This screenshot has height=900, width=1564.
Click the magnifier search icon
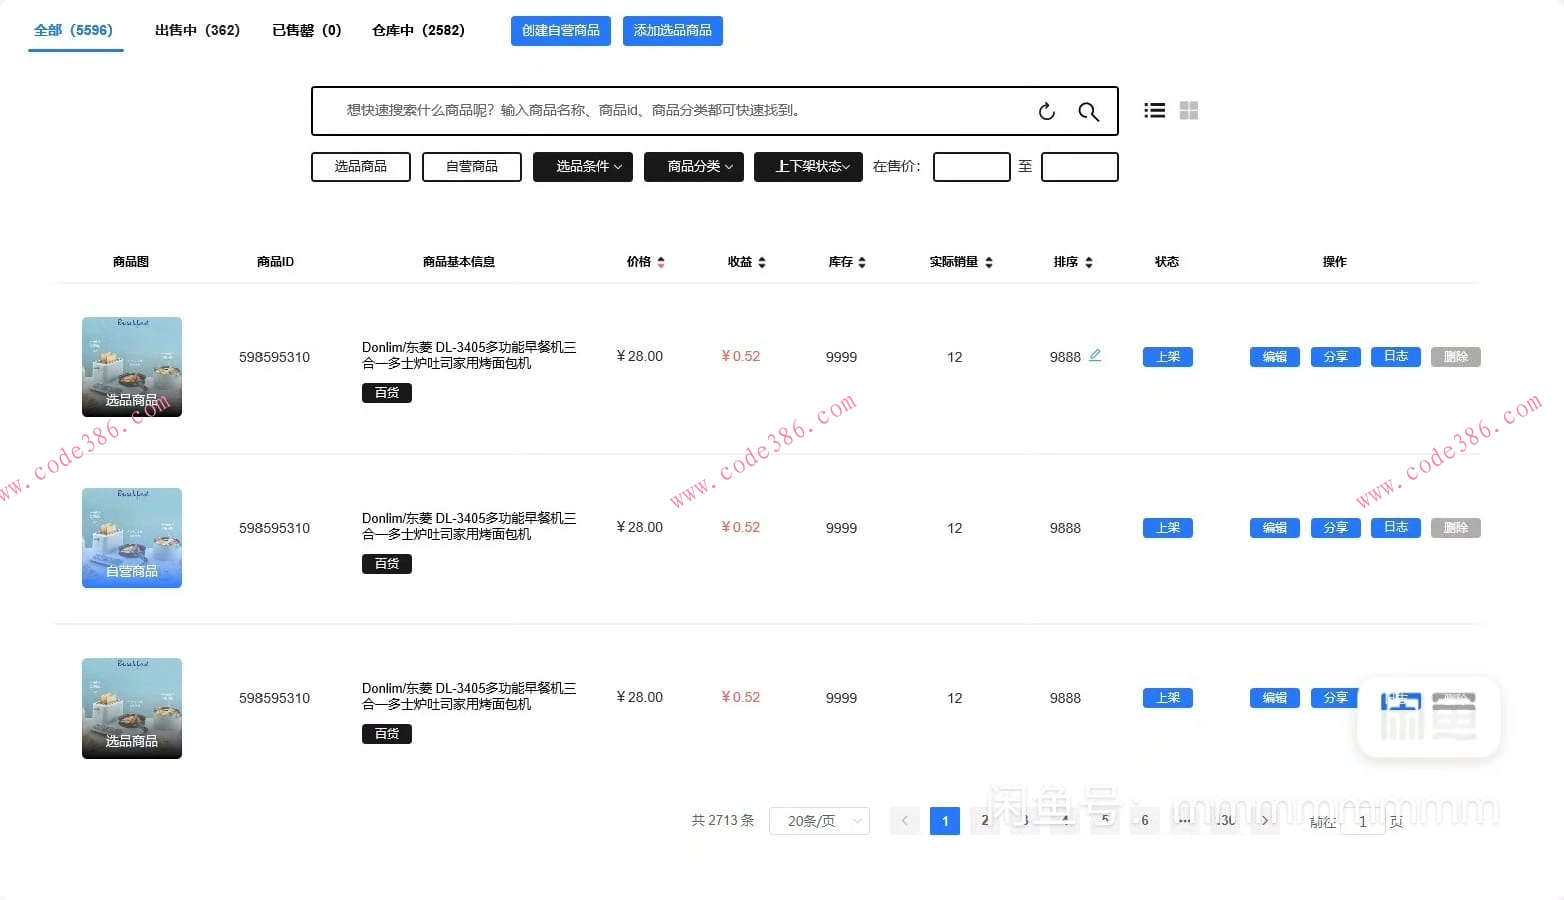click(1088, 111)
